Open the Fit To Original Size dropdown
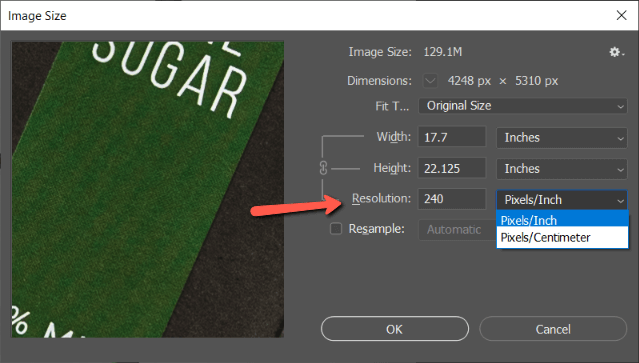The height and width of the screenshot is (363, 639). coord(523,106)
